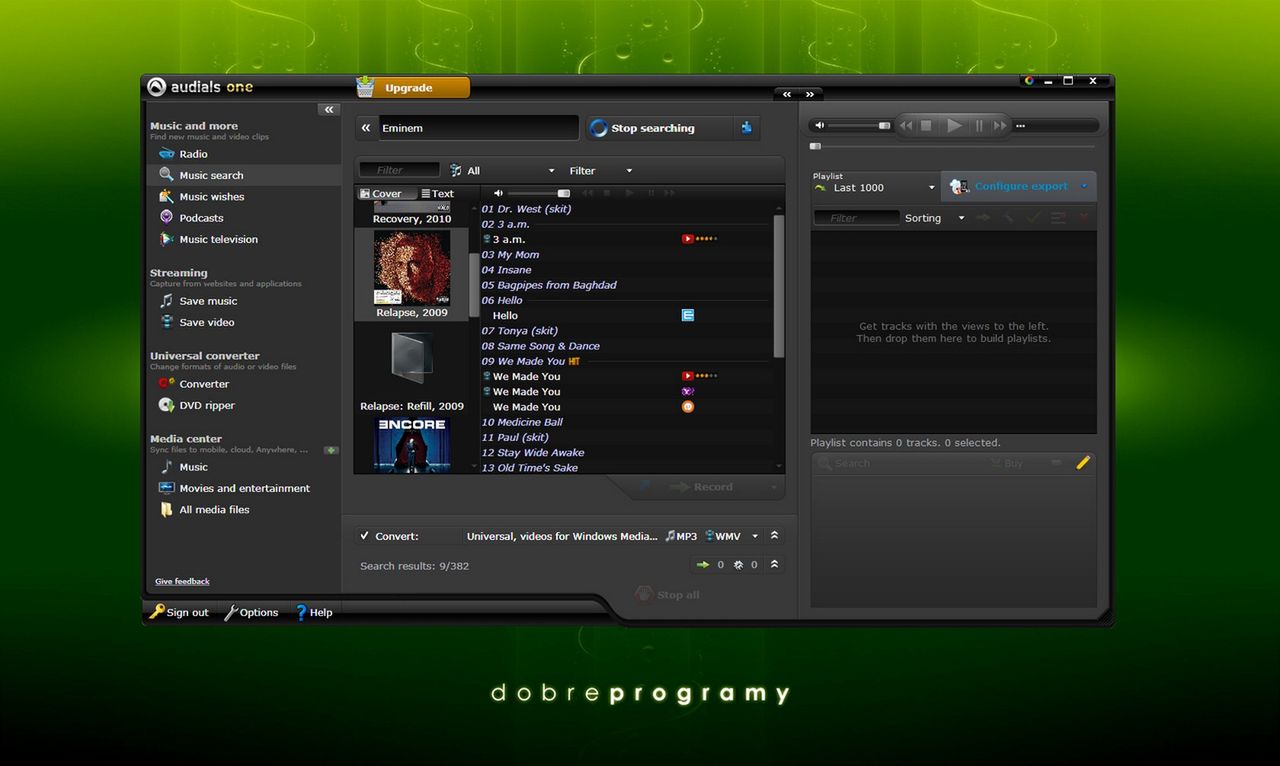The height and width of the screenshot is (766, 1280).
Task: Open Save music streaming option
Action: pyautogui.click(x=198, y=301)
